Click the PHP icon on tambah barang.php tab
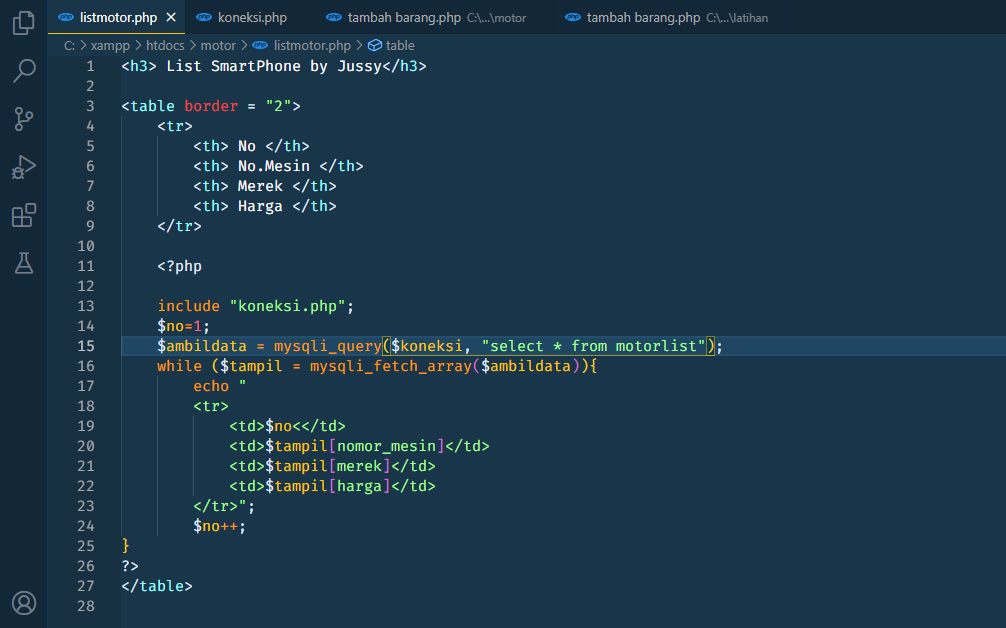Image resolution: width=1006 pixels, height=628 pixels. point(334,16)
